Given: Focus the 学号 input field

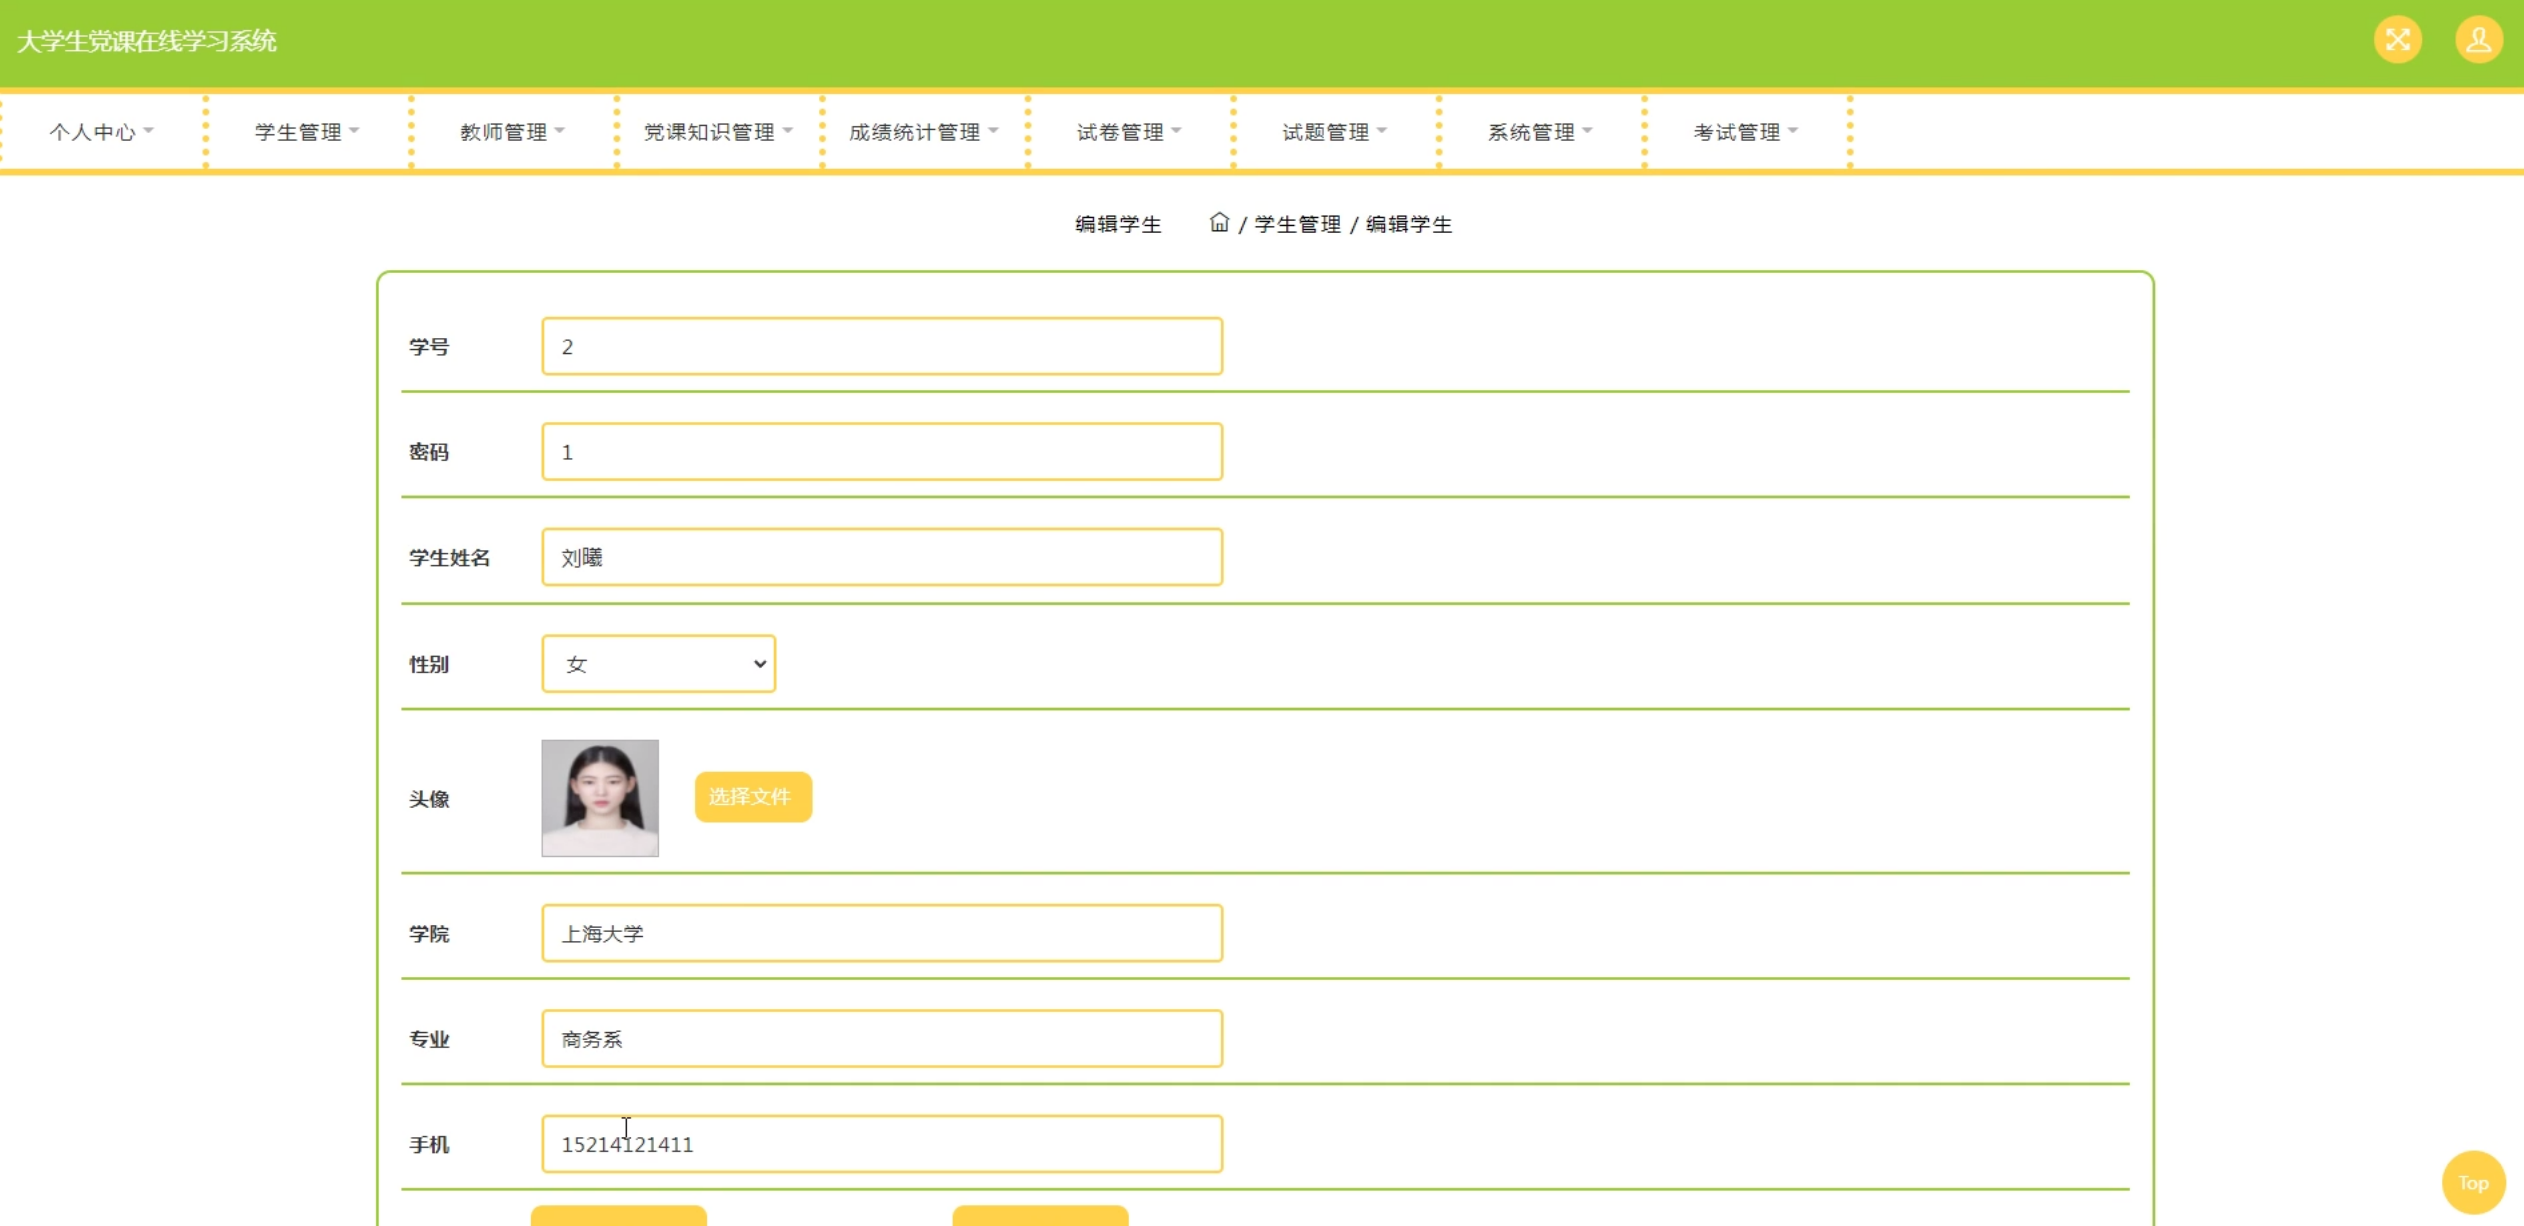Looking at the screenshot, I should 881,347.
